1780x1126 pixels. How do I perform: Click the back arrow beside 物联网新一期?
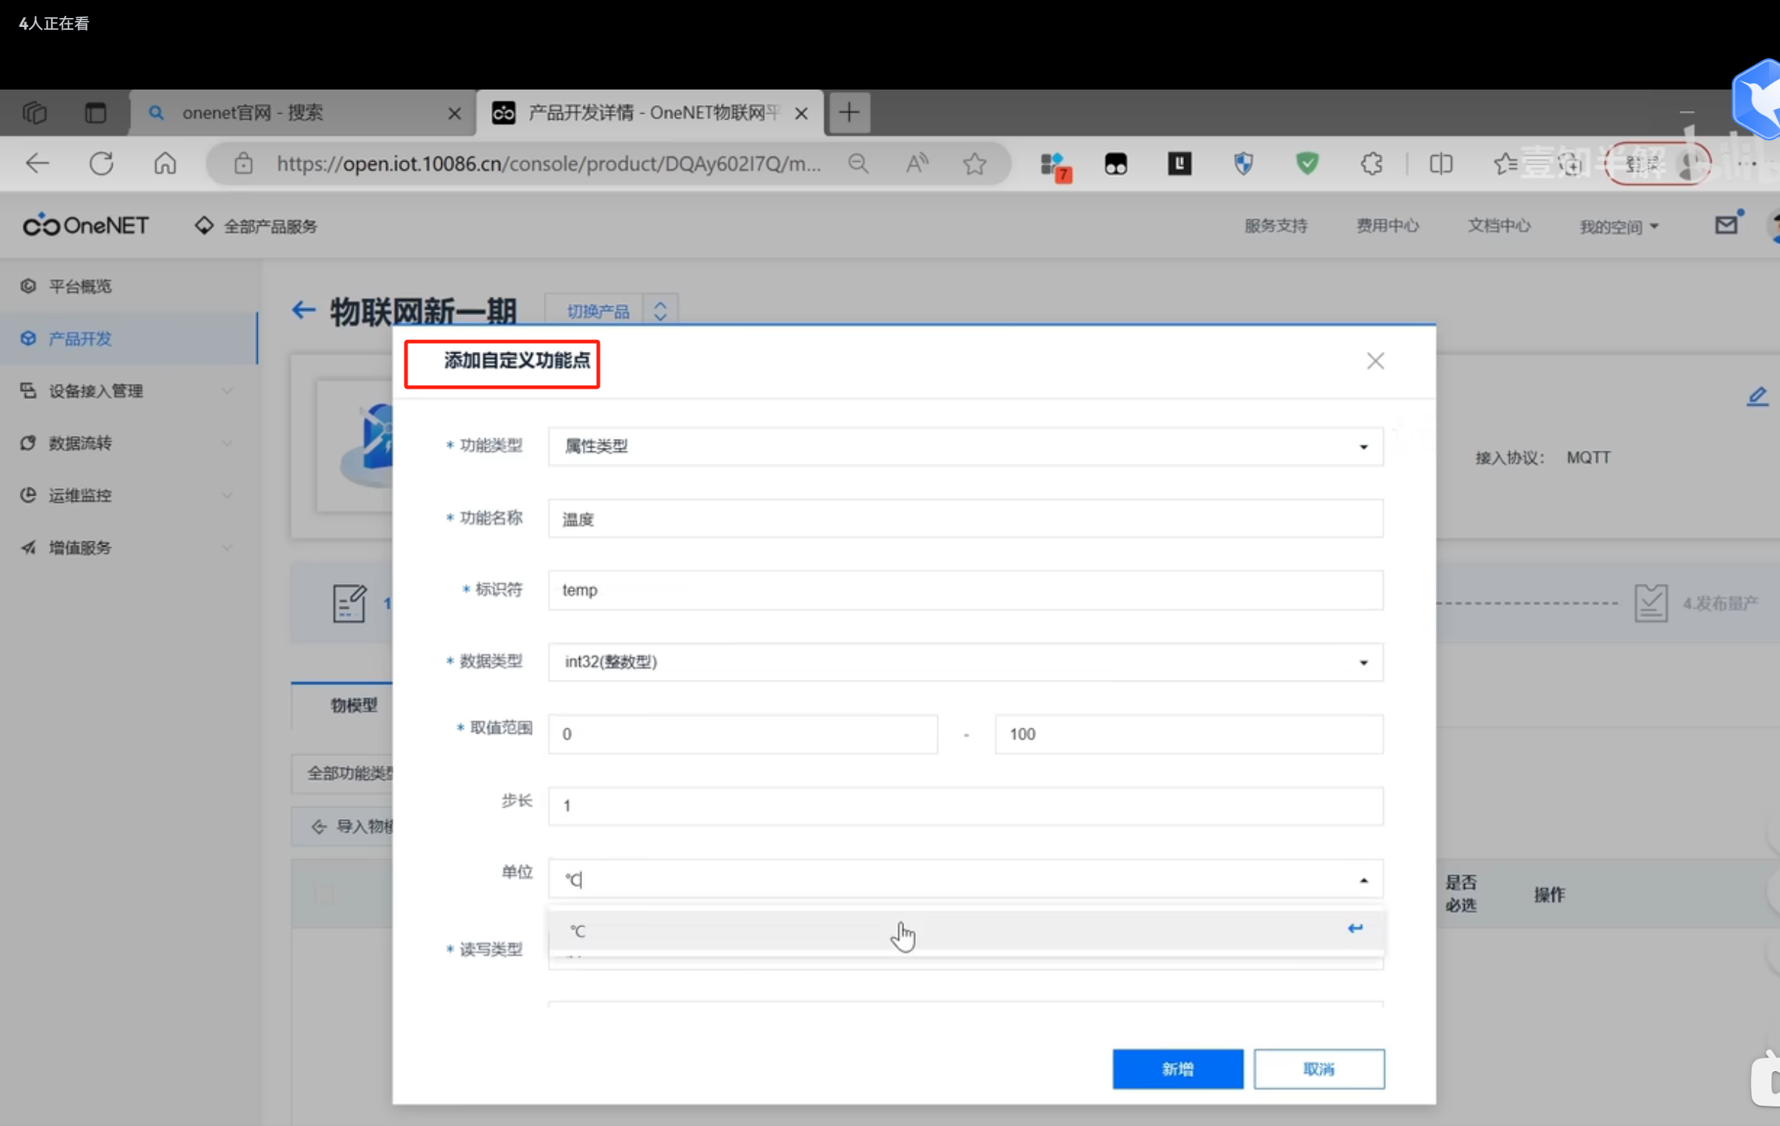pos(303,310)
